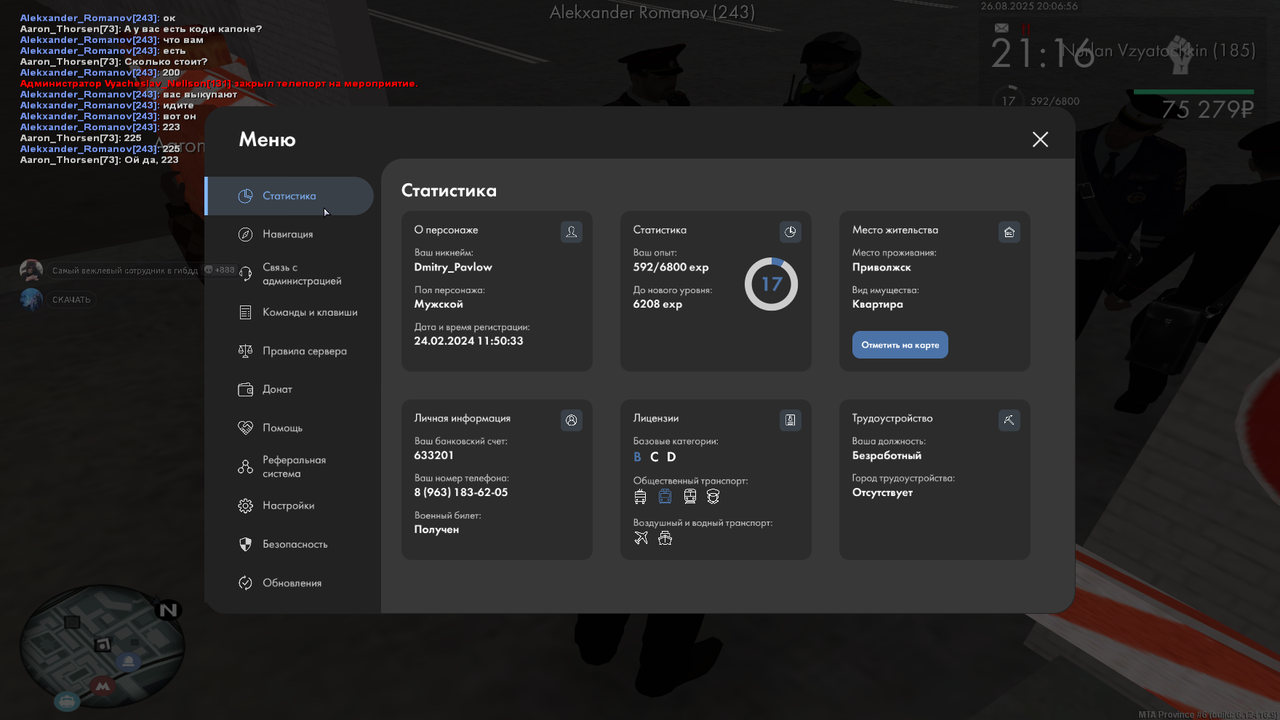Viewport: 1280px width, 720px height.
Task: Click the registration date 24.02.2024 11:50:33
Action: tap(468, 341)
